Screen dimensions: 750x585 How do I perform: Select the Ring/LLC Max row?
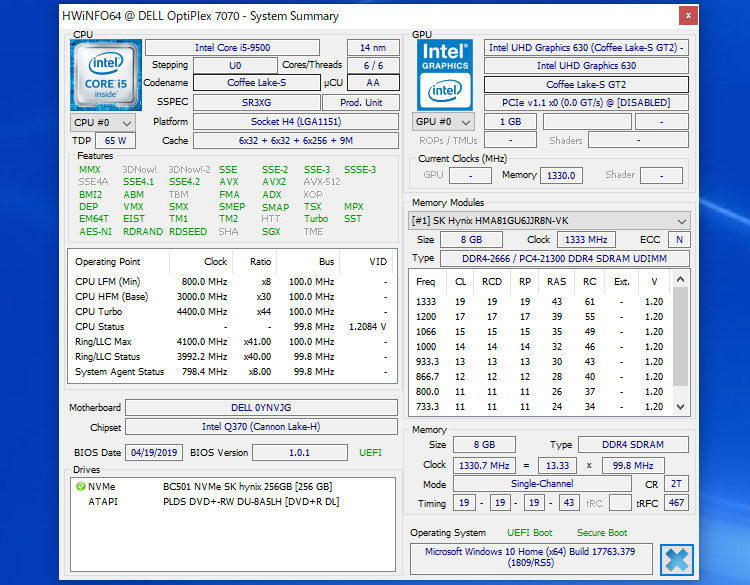232,342
